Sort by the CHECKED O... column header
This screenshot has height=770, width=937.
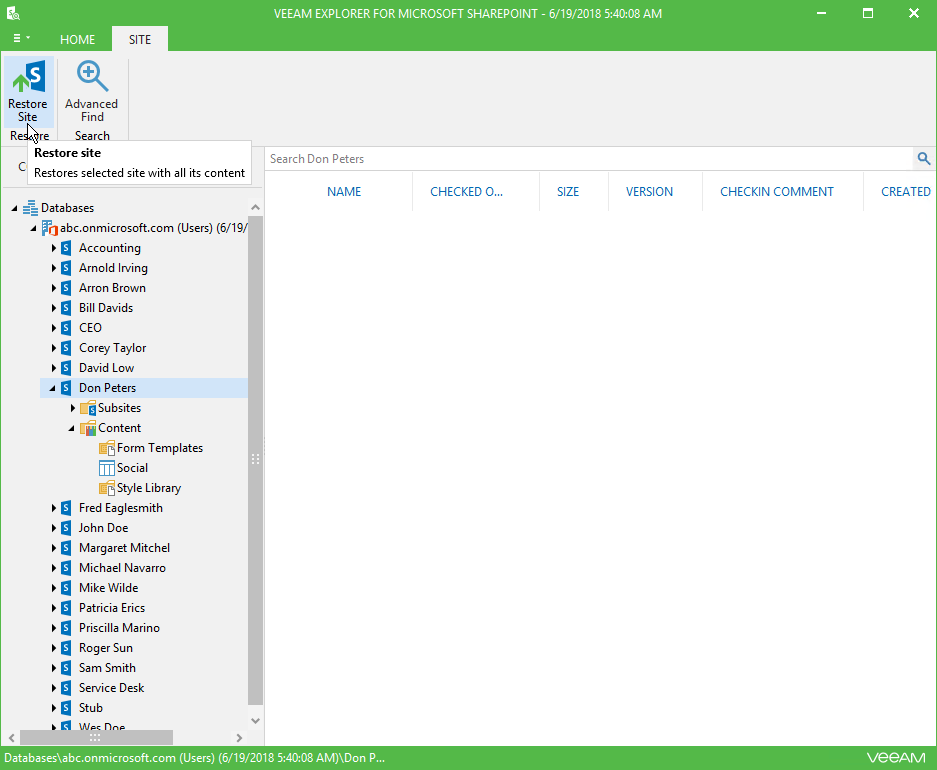466,192
